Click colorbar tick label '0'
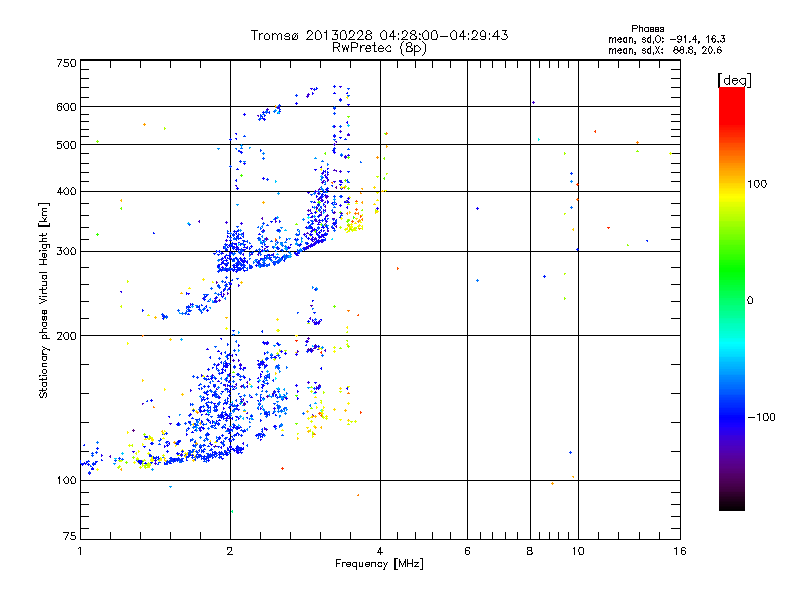The image size is (800, 600). coord(750,301)
